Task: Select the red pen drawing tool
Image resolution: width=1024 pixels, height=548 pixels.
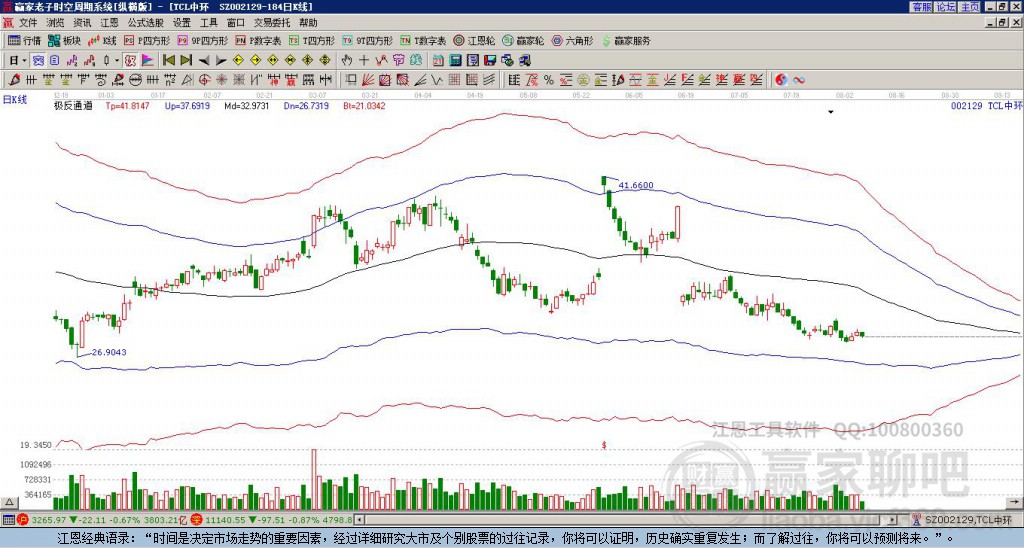Action: pyautogui.click(x=14, y=80)
